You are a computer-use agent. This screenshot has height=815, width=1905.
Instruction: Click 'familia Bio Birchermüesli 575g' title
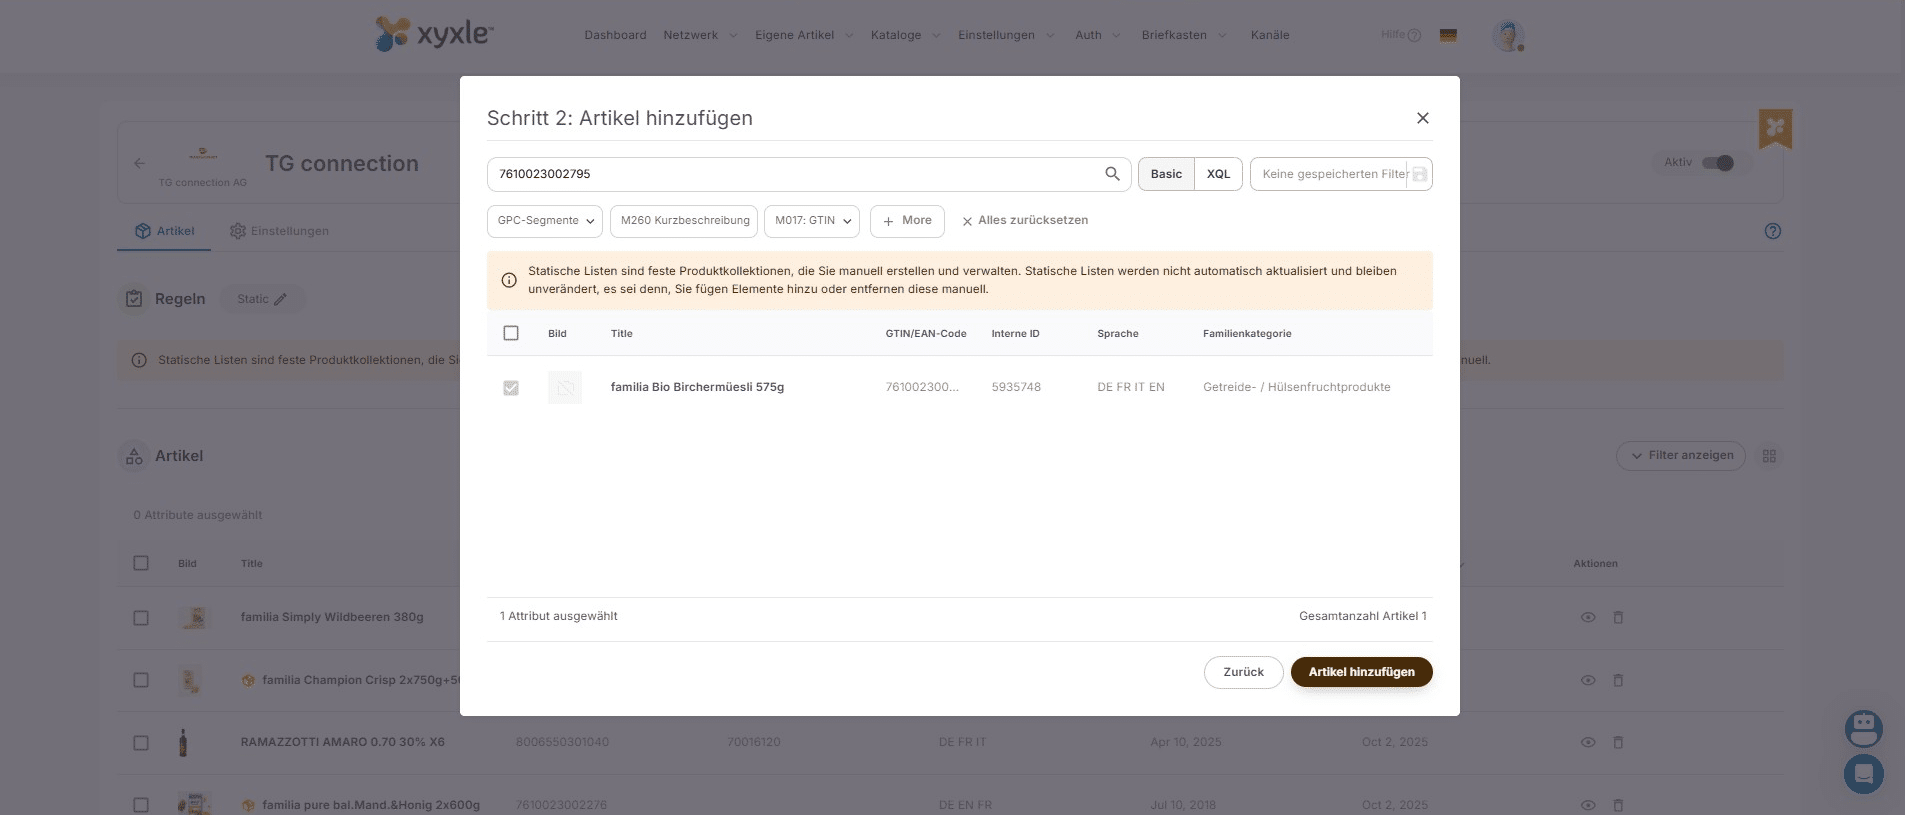pos(697,387)
